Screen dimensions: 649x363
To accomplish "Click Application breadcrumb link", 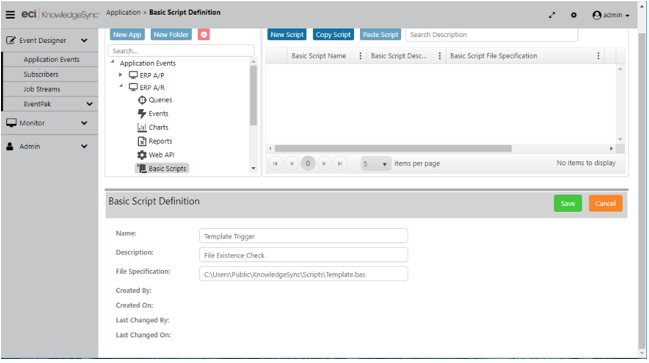I will pos(123,12).
